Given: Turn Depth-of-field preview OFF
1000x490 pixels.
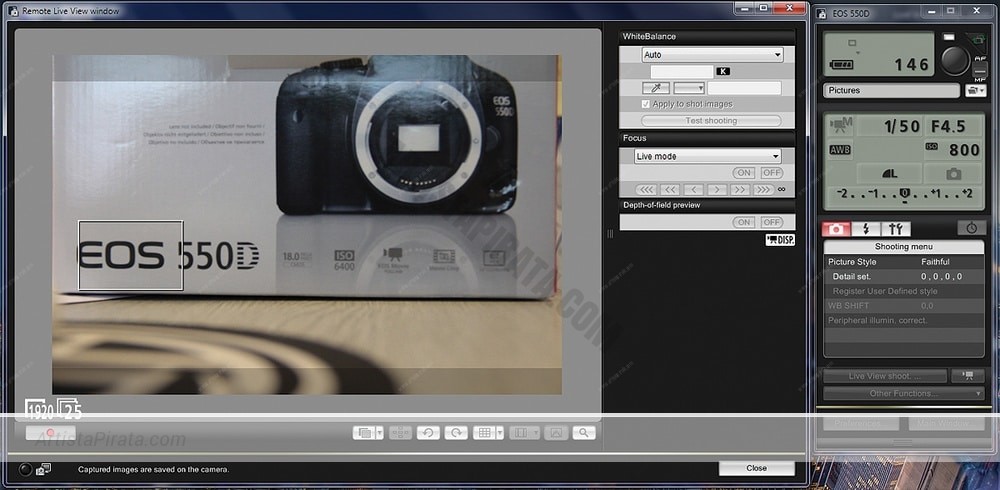Looking at the screenshot, I should pos(772,222).
